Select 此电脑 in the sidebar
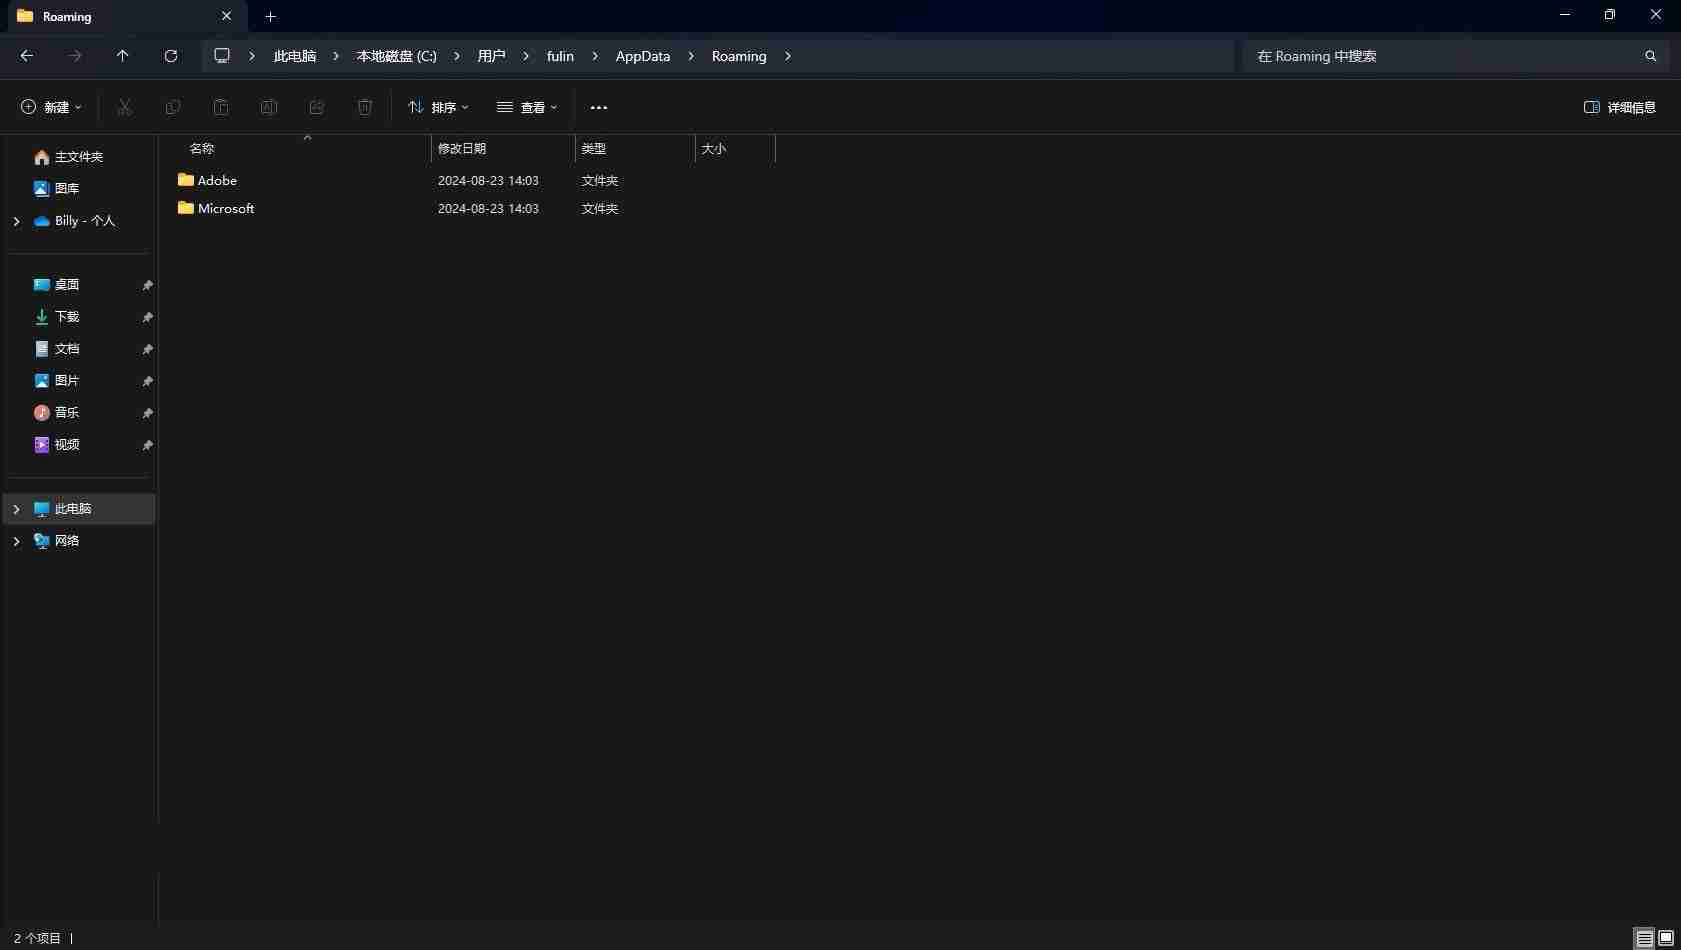This screenshot has width=1681, height=950. 80,509
